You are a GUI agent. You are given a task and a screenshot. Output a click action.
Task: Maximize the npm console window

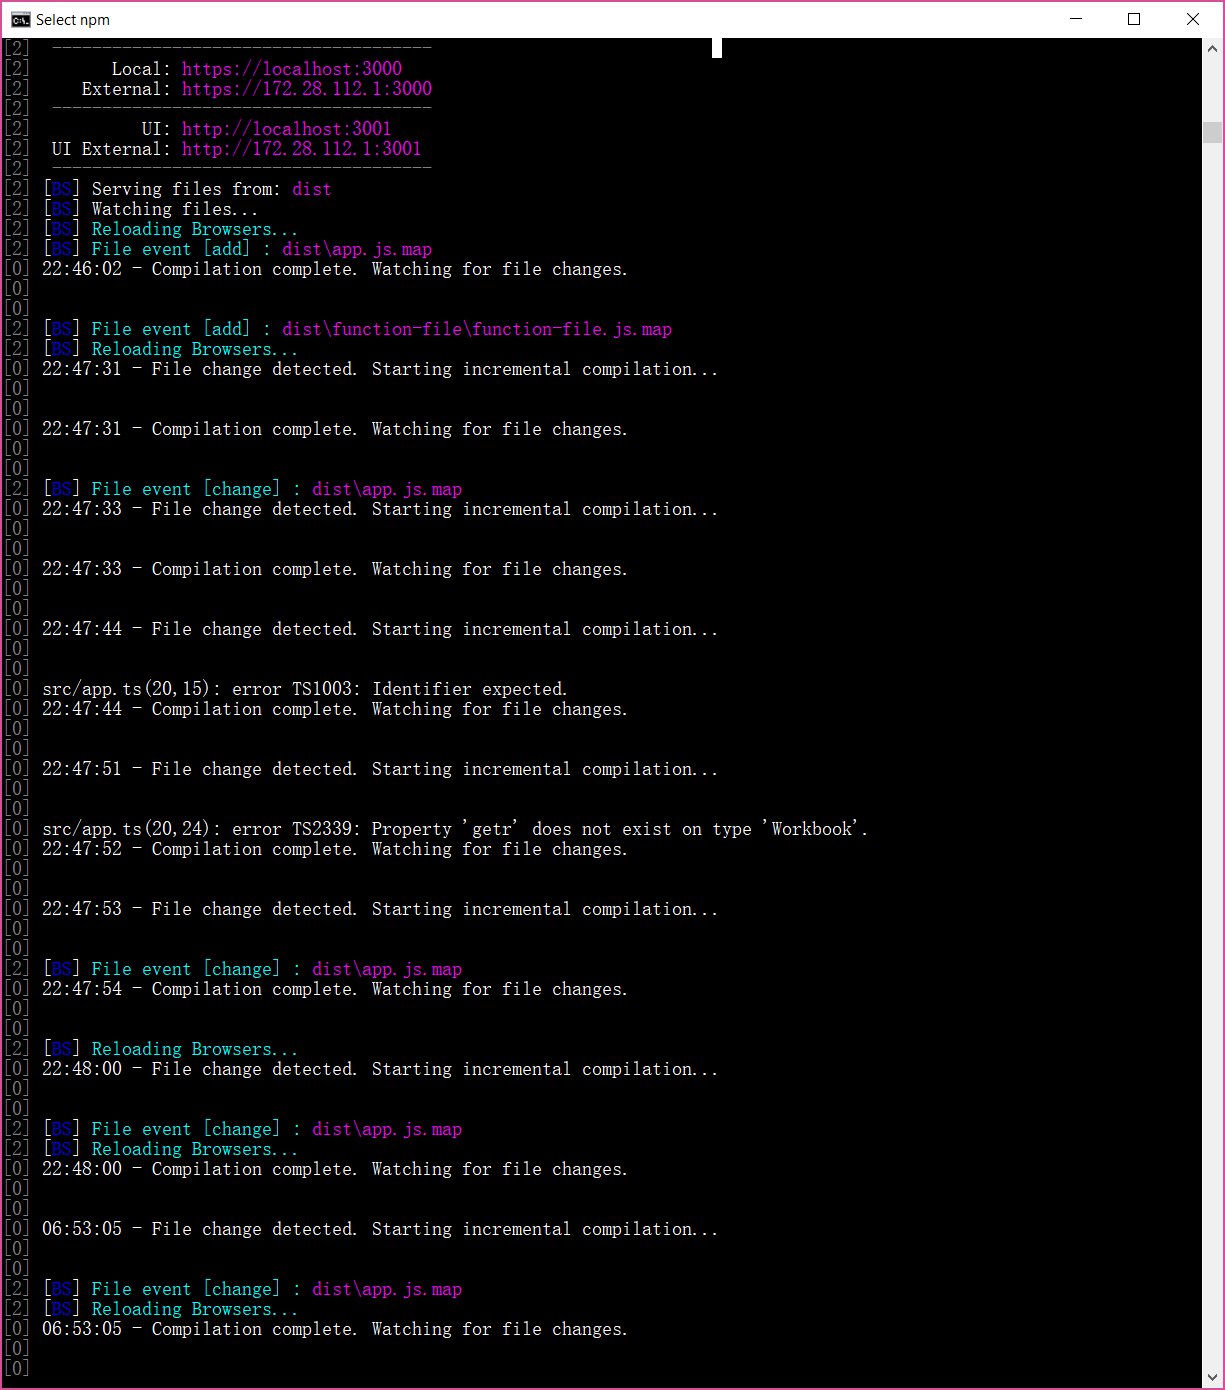pos(1133,19)
